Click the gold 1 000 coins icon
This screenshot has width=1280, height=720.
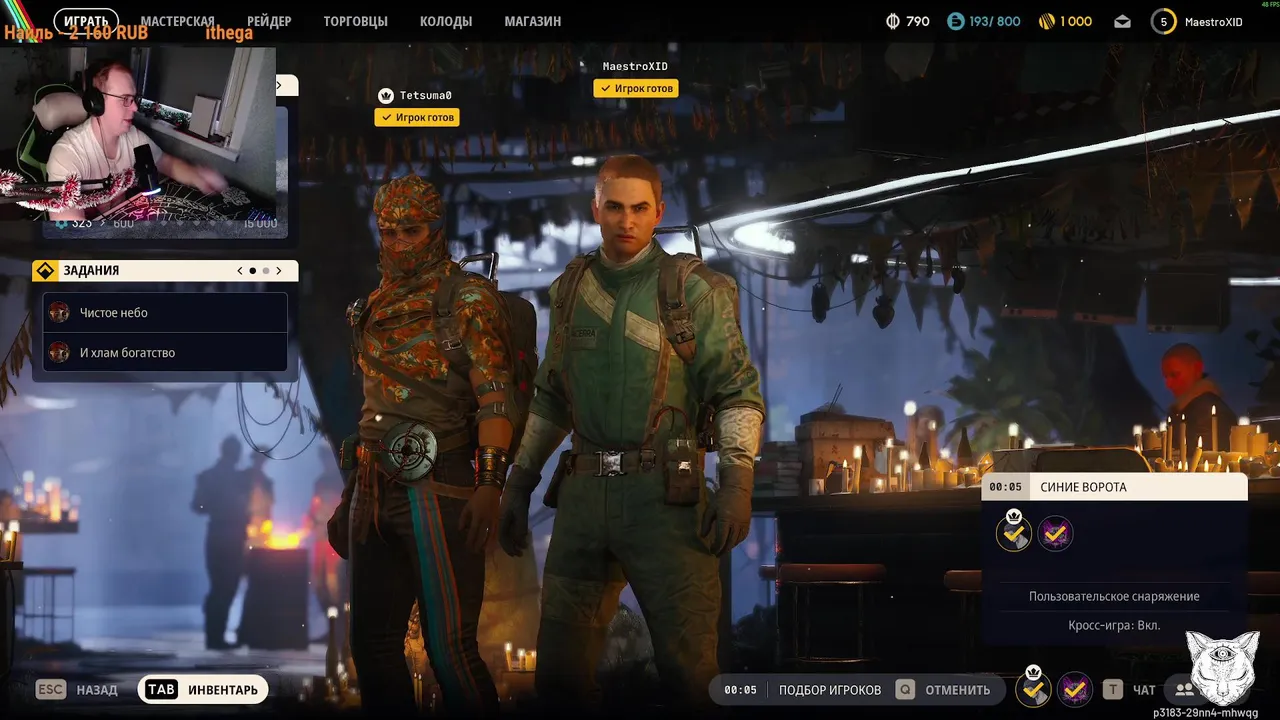coord(1047,21)
